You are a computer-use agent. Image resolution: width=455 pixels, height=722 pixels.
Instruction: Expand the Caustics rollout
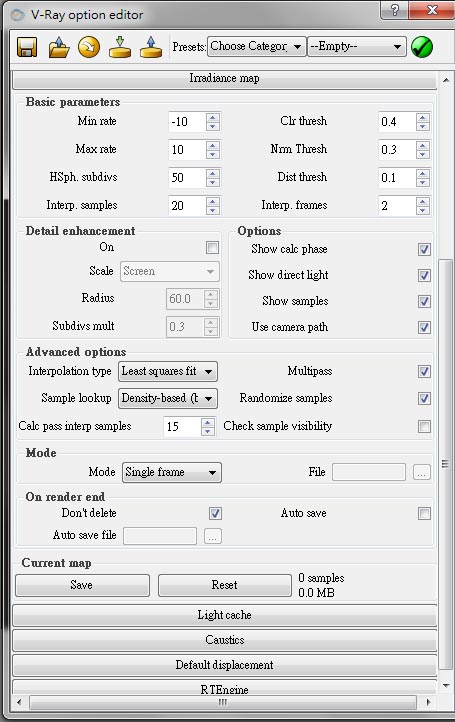[x=224, y=640]
